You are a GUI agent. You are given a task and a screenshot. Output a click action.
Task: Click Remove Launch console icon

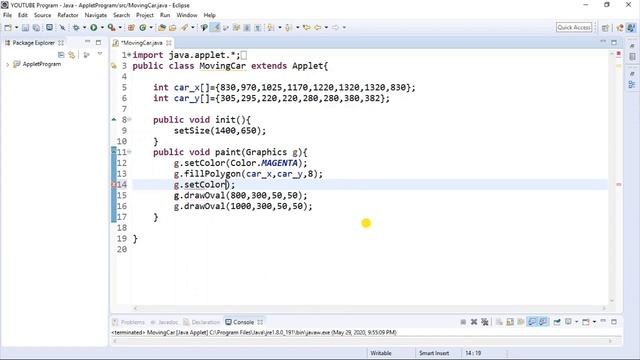474,322
